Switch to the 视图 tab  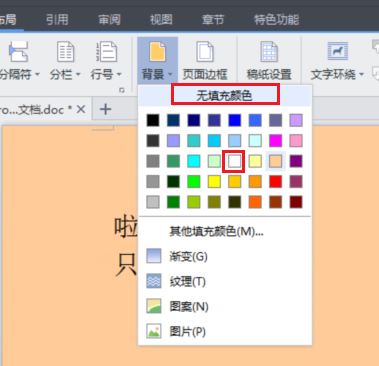click(161, 20)
